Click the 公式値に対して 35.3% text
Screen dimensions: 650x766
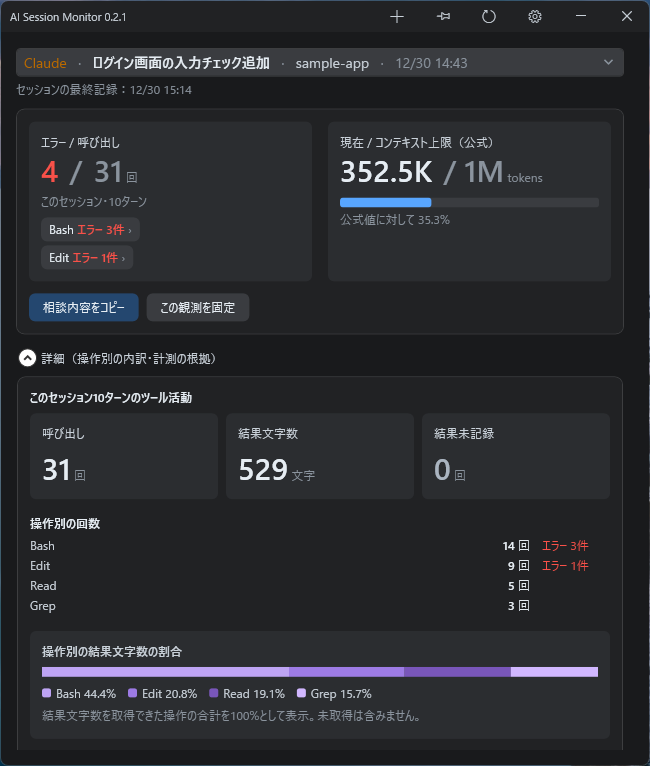tap(395, 220)
